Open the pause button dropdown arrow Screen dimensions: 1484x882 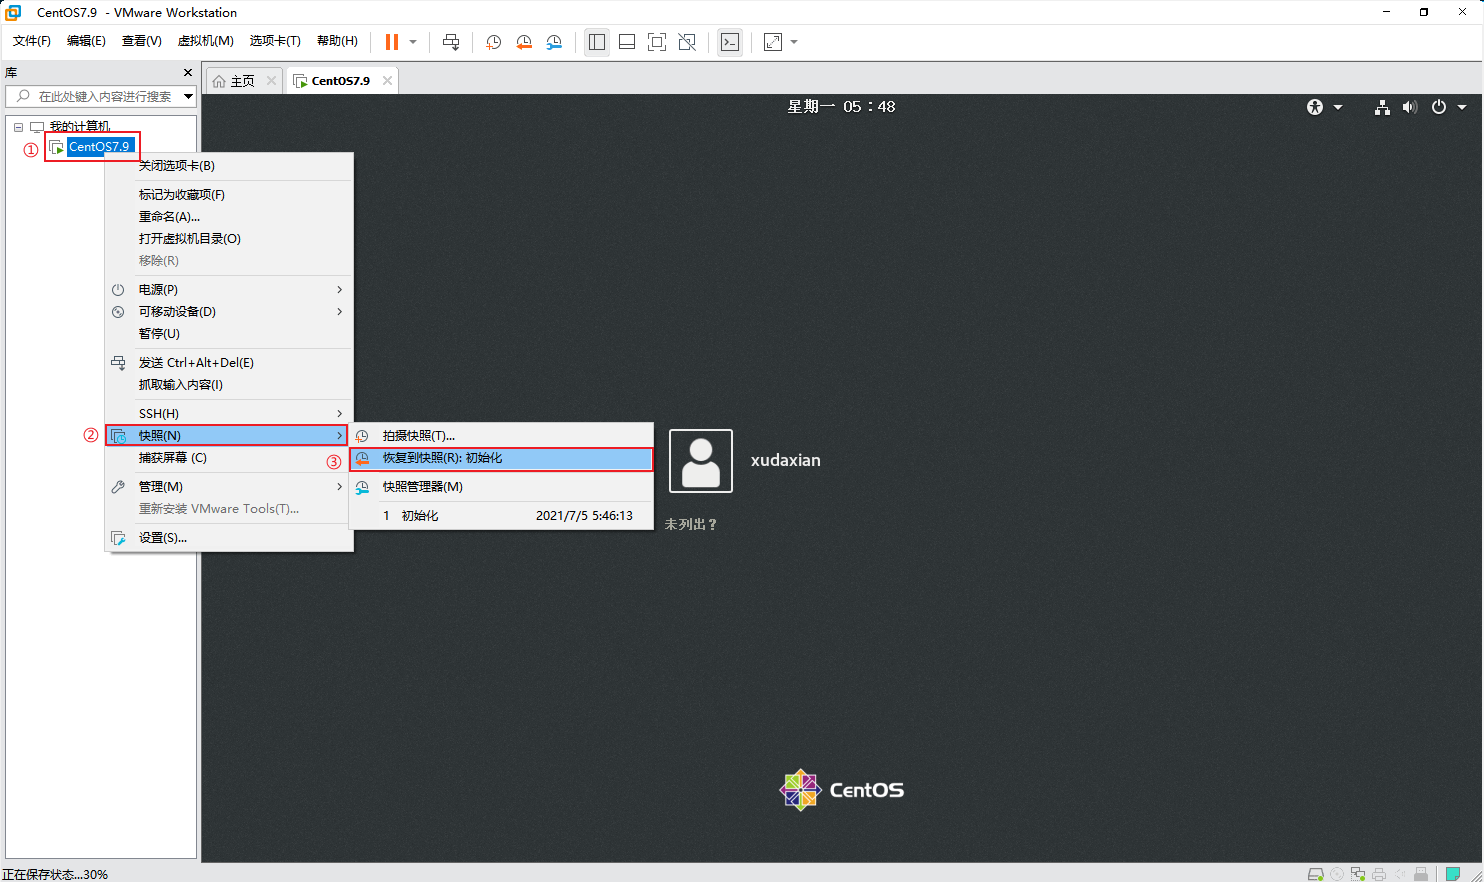[x=413, y=42]
